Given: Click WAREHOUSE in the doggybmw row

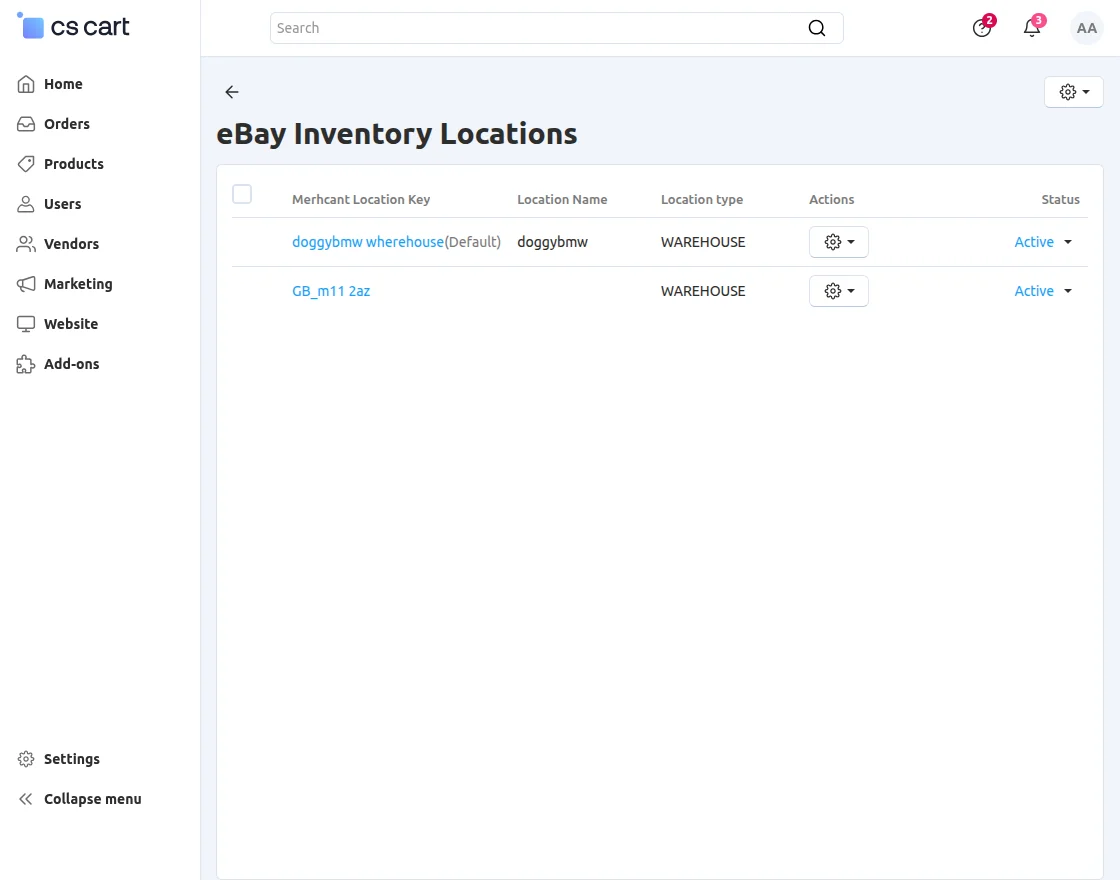Looking at the screenshot, I should [703, 242].
